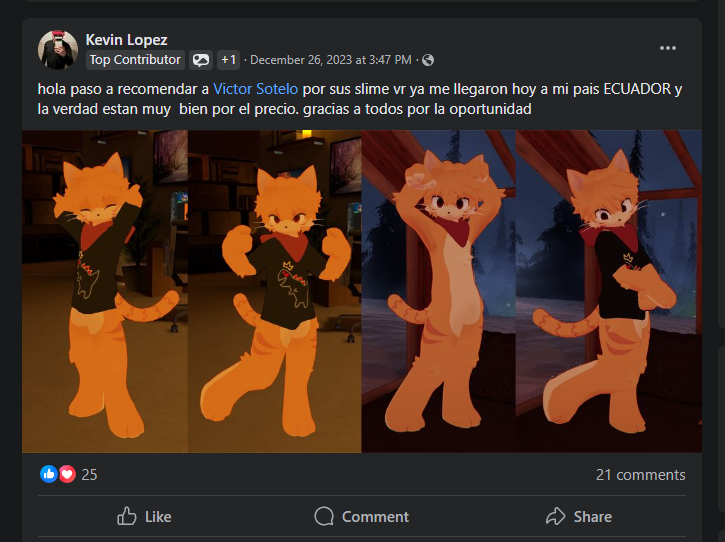Open third photo of cat on night background
725x542 pixels.
coord(438,290)
